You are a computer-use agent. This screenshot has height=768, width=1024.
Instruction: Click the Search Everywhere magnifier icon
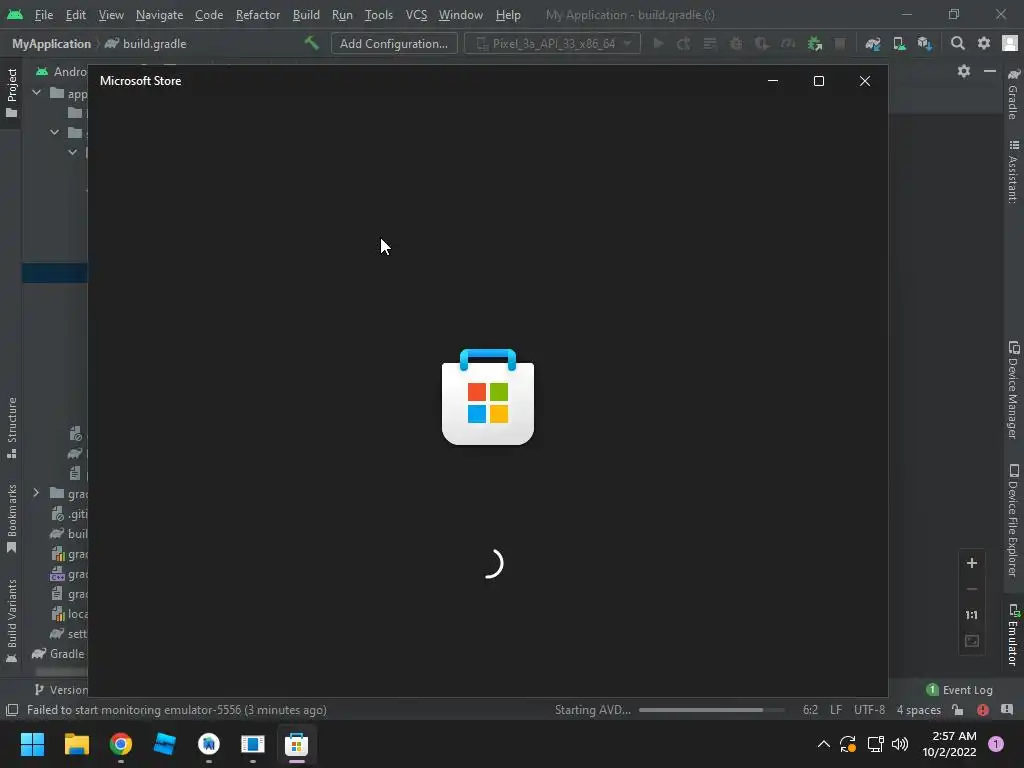957,44
